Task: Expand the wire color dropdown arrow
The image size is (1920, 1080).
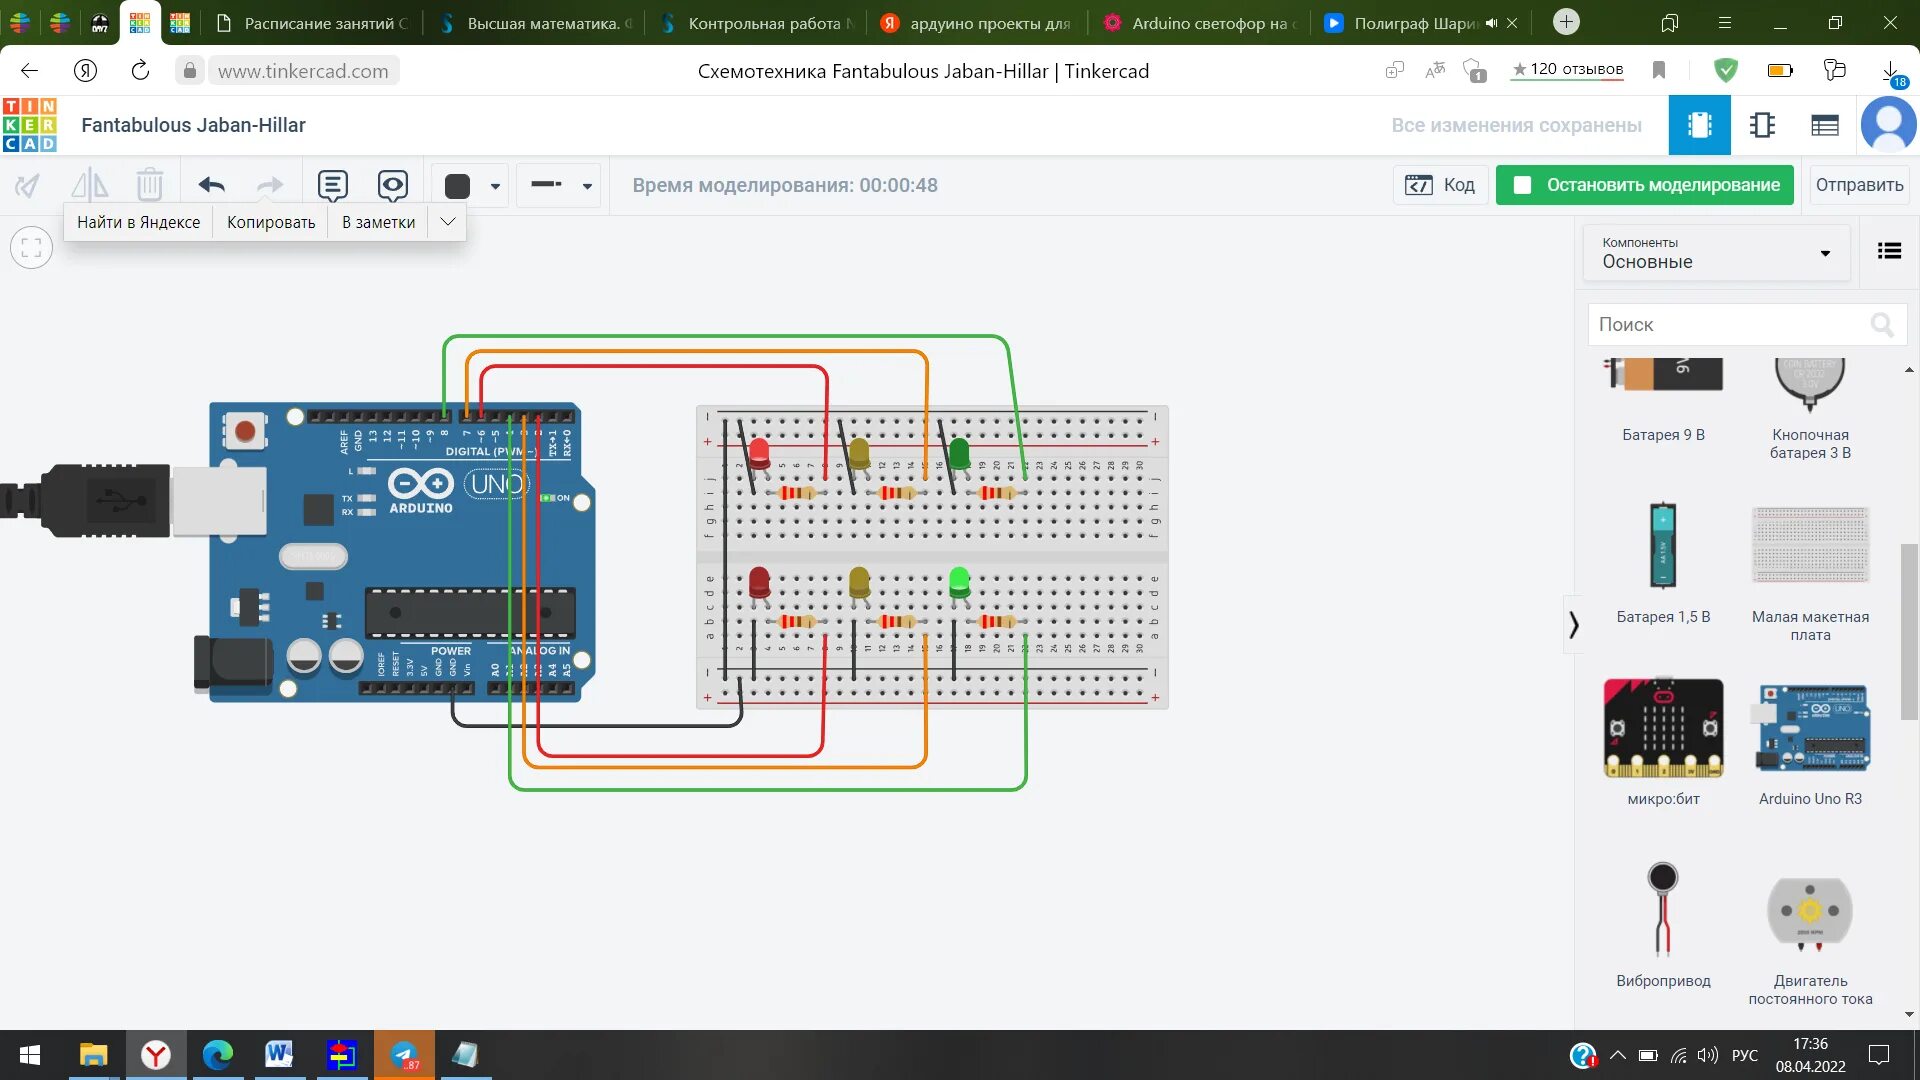Action: [495, 186]
